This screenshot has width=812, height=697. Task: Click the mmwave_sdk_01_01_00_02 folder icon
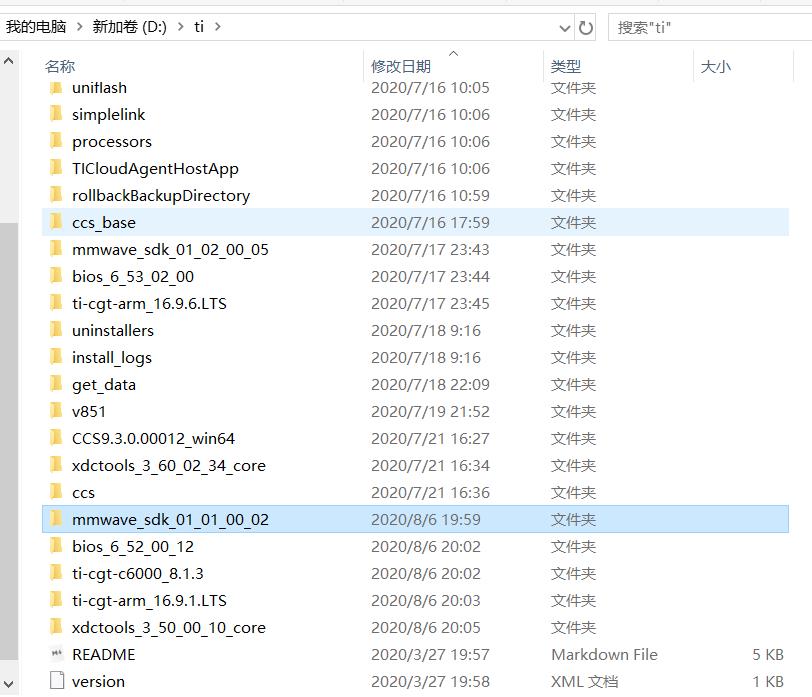(56, 519)
